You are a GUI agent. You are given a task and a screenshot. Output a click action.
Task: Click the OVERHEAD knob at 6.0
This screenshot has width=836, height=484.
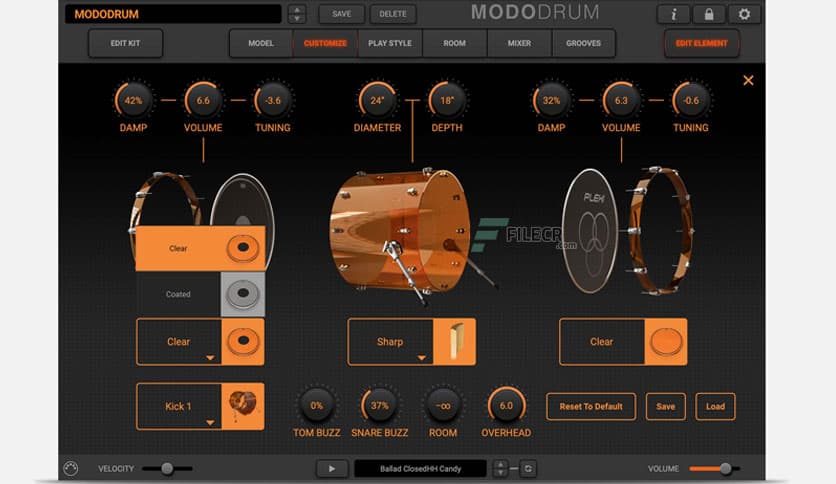click(506, 406)
